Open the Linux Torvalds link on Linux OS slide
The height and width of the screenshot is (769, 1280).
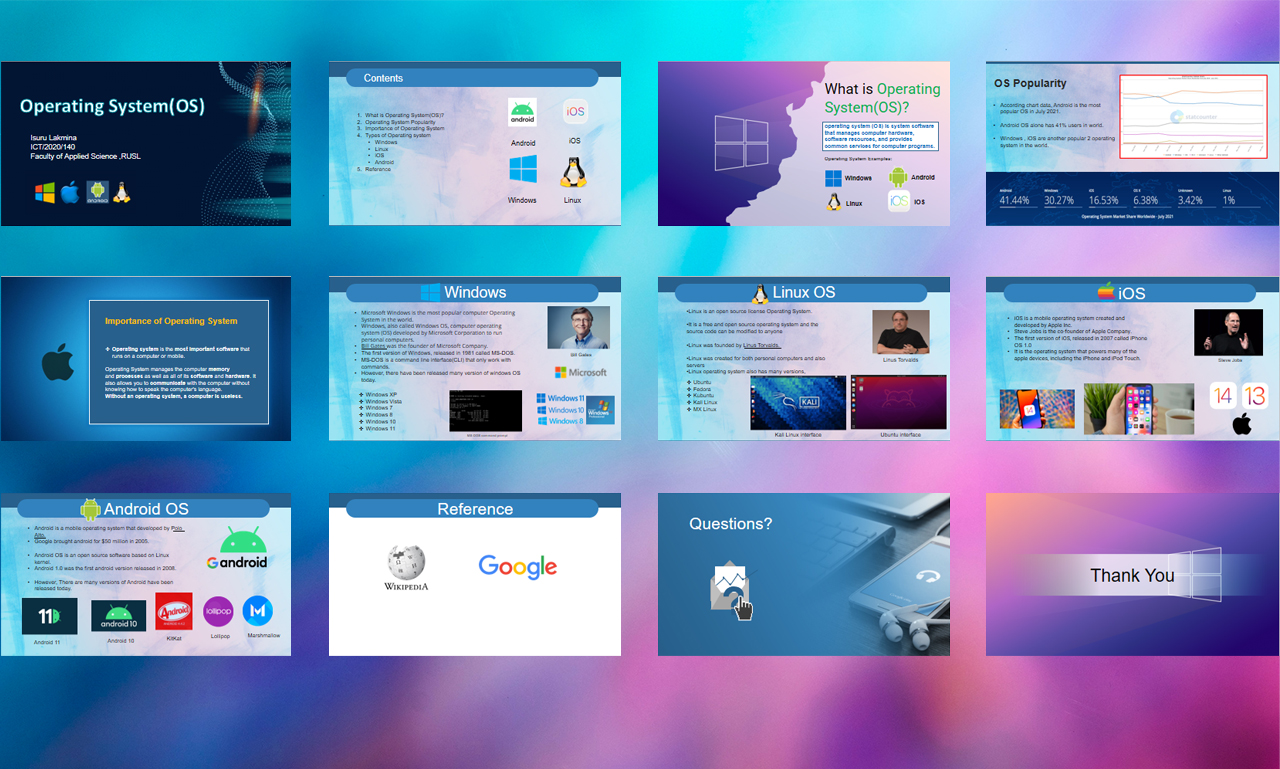tap(762, 346)
